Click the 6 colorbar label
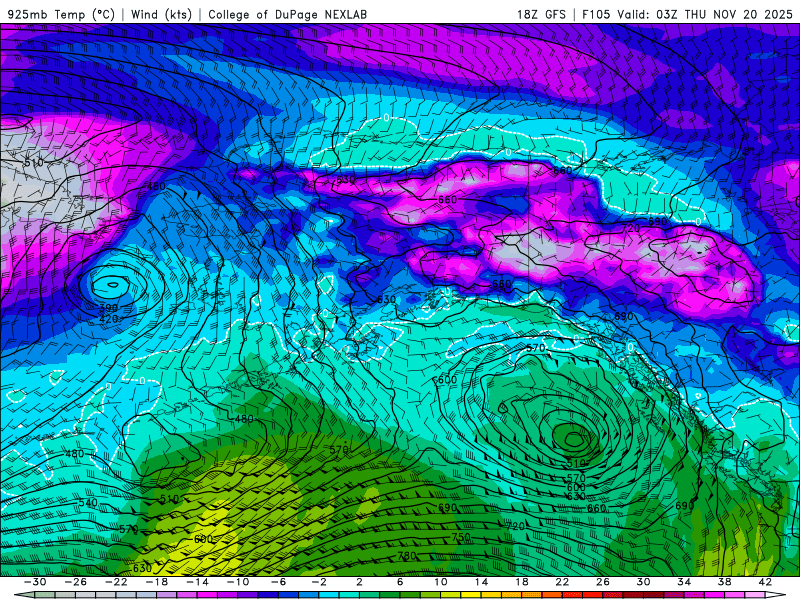The image size is (800, 600). coord(400,582)
